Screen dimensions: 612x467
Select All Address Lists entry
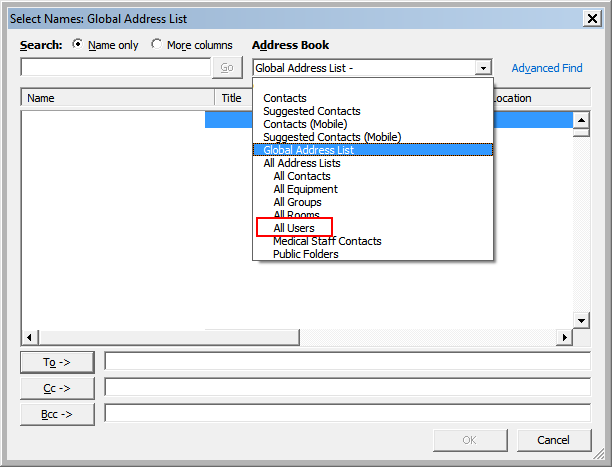[x=302, y=163]
